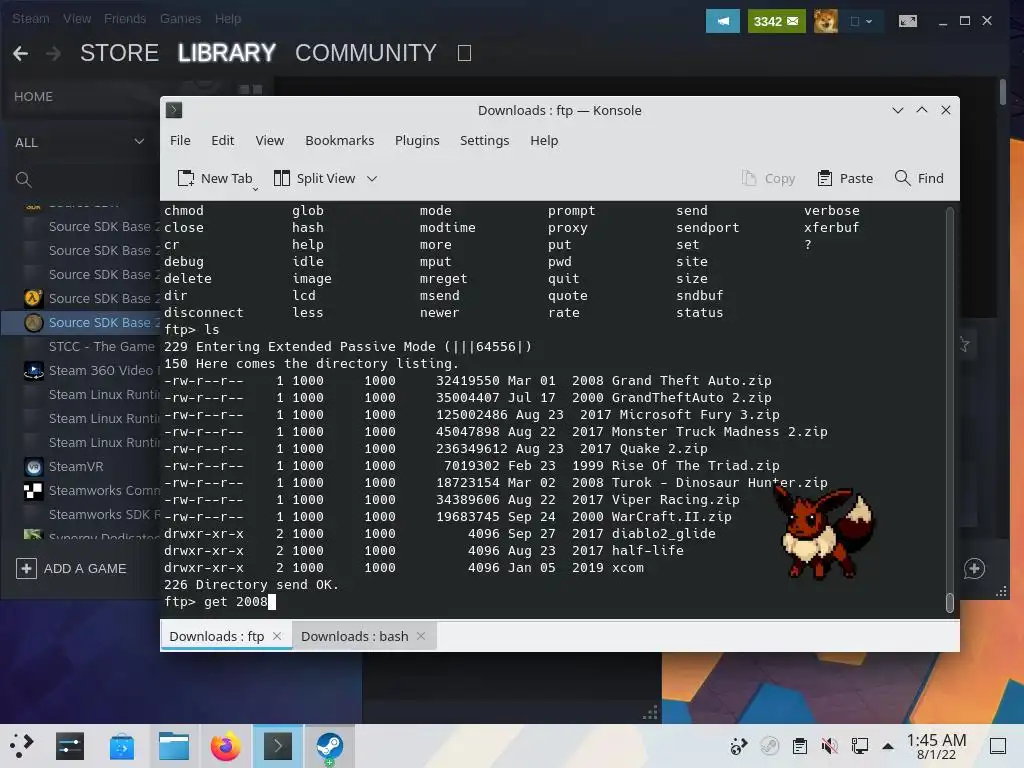Open the Games menu in Steam
The image size is (1024, 768).
[x=180, y=18]
